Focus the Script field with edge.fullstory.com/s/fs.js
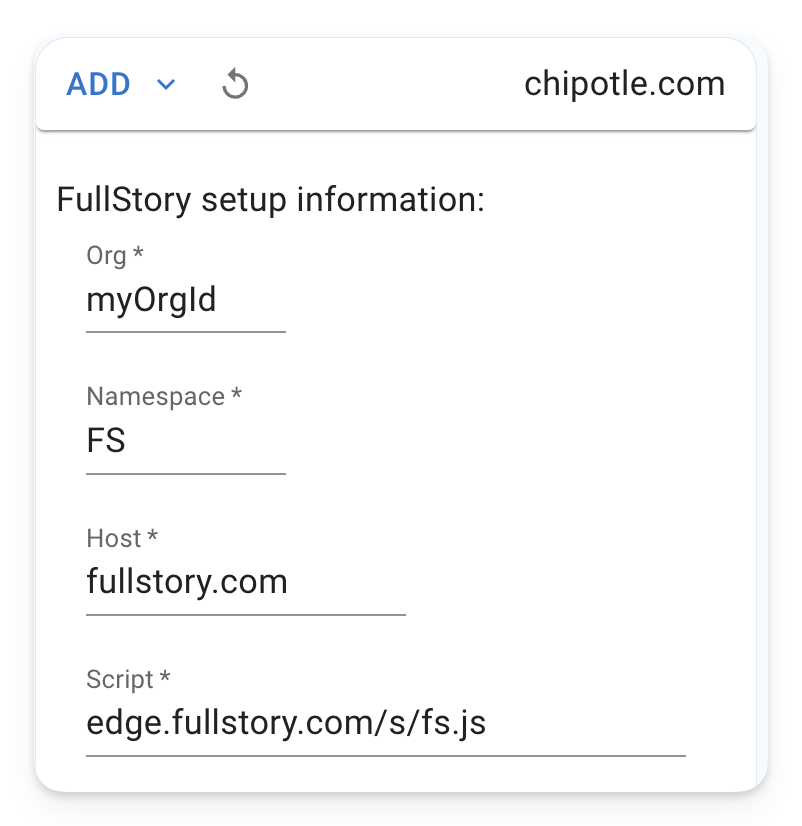The height and width of the screenshot is (826, 802). (x=386, y=723)
